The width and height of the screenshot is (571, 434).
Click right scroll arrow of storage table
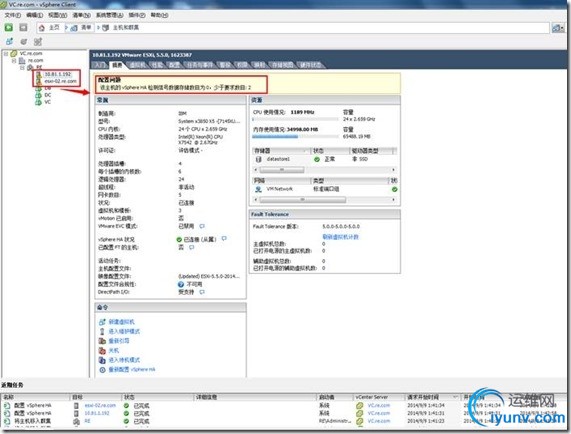click(x=394, y=170)
